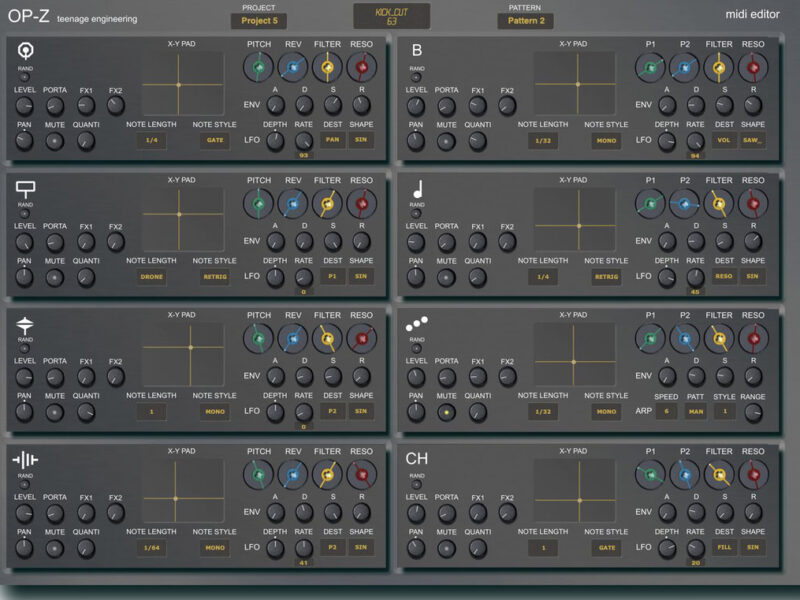Click the green PITCH knob on kick track
The image size is (800, 600).
click(259, 68)
